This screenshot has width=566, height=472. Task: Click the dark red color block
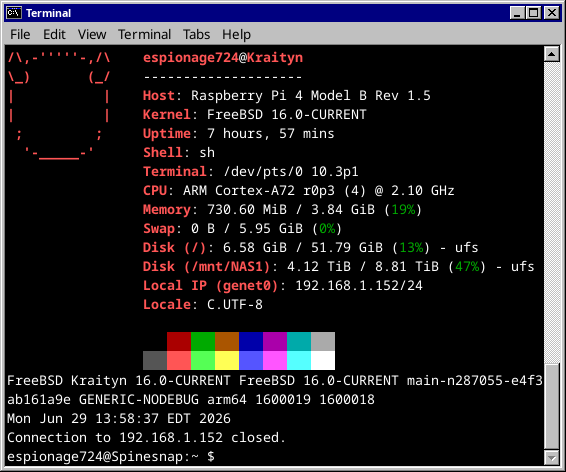179,341
